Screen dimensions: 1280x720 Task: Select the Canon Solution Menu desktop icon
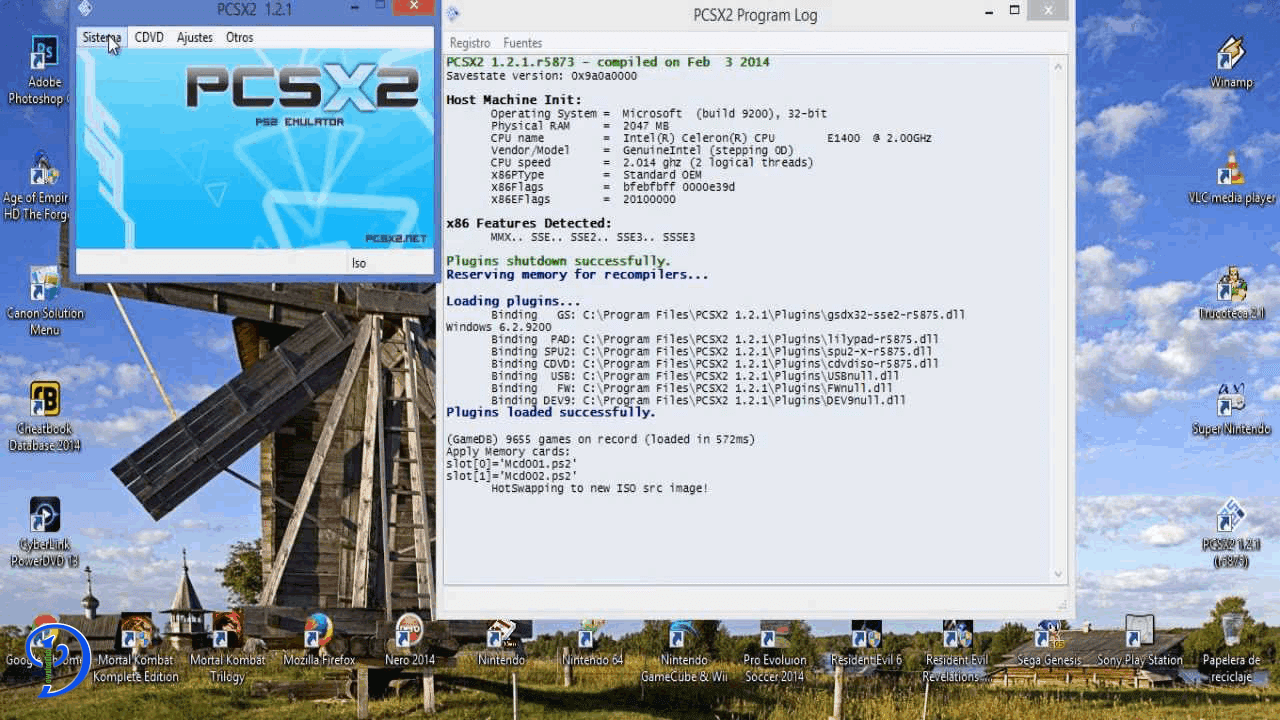[44, 301]
